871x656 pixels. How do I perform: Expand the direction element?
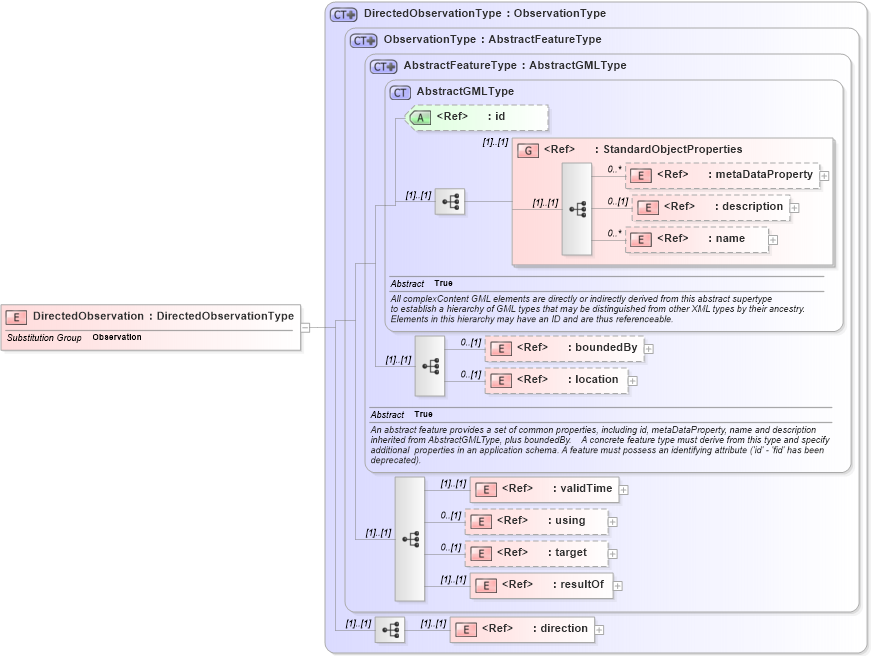(x=597, y=629)
